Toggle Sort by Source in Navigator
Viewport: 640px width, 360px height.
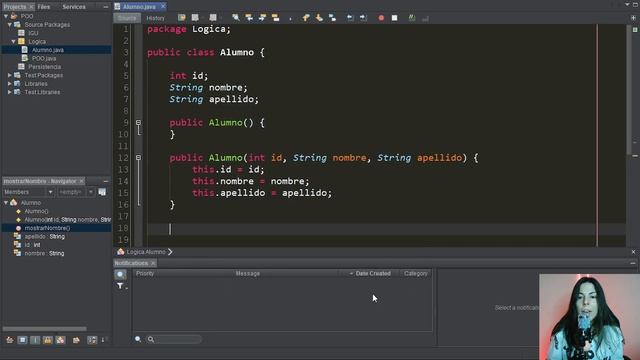coord(103,340)
